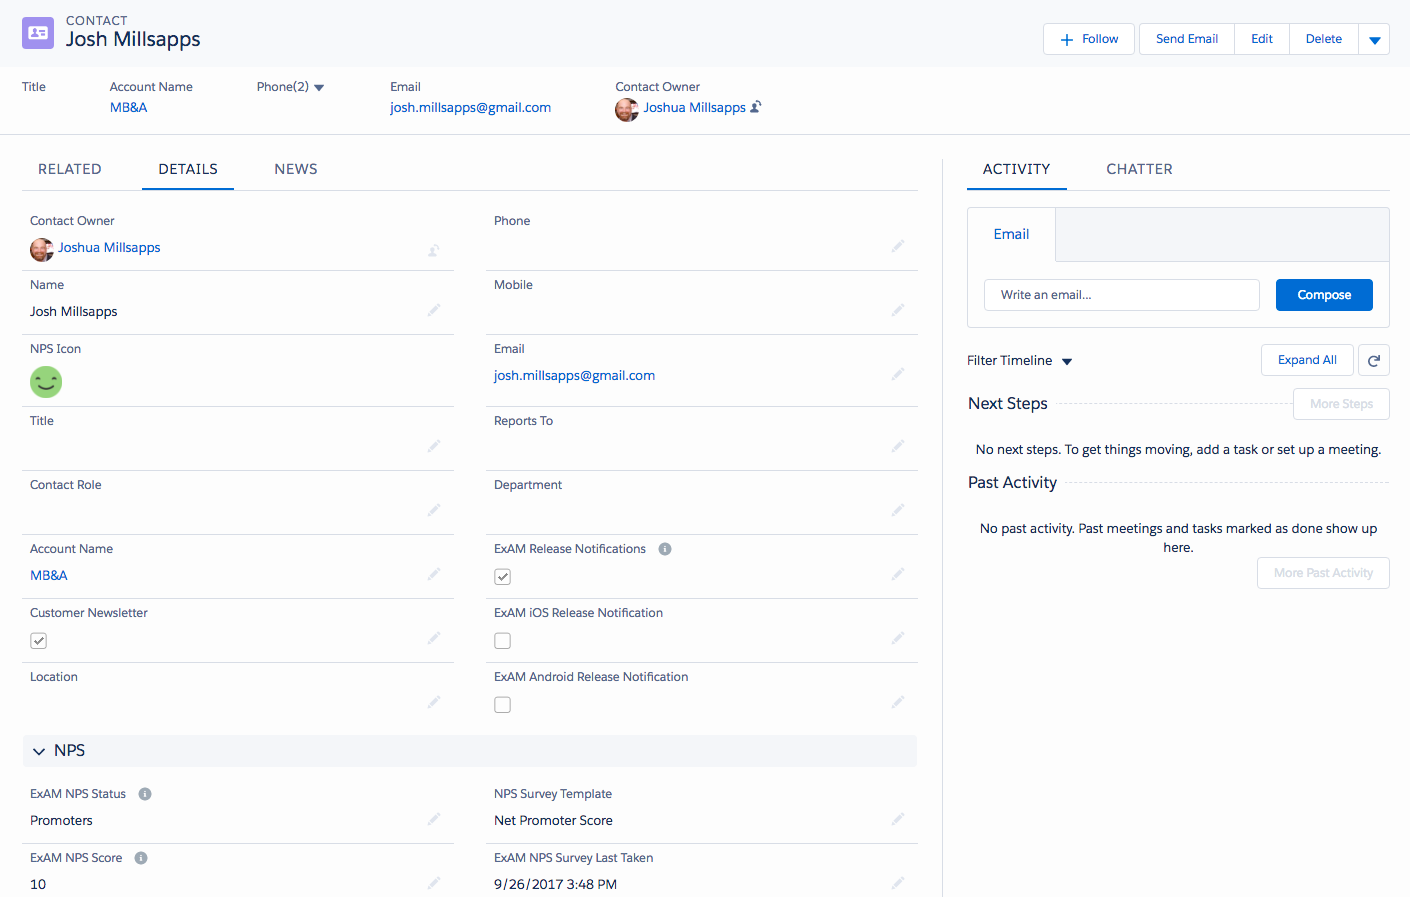The width and height of the screenshot is (1410, 897).
Task: Uncheck the Customer Newsletter checkbox
Action: click(x=39, y=641)
